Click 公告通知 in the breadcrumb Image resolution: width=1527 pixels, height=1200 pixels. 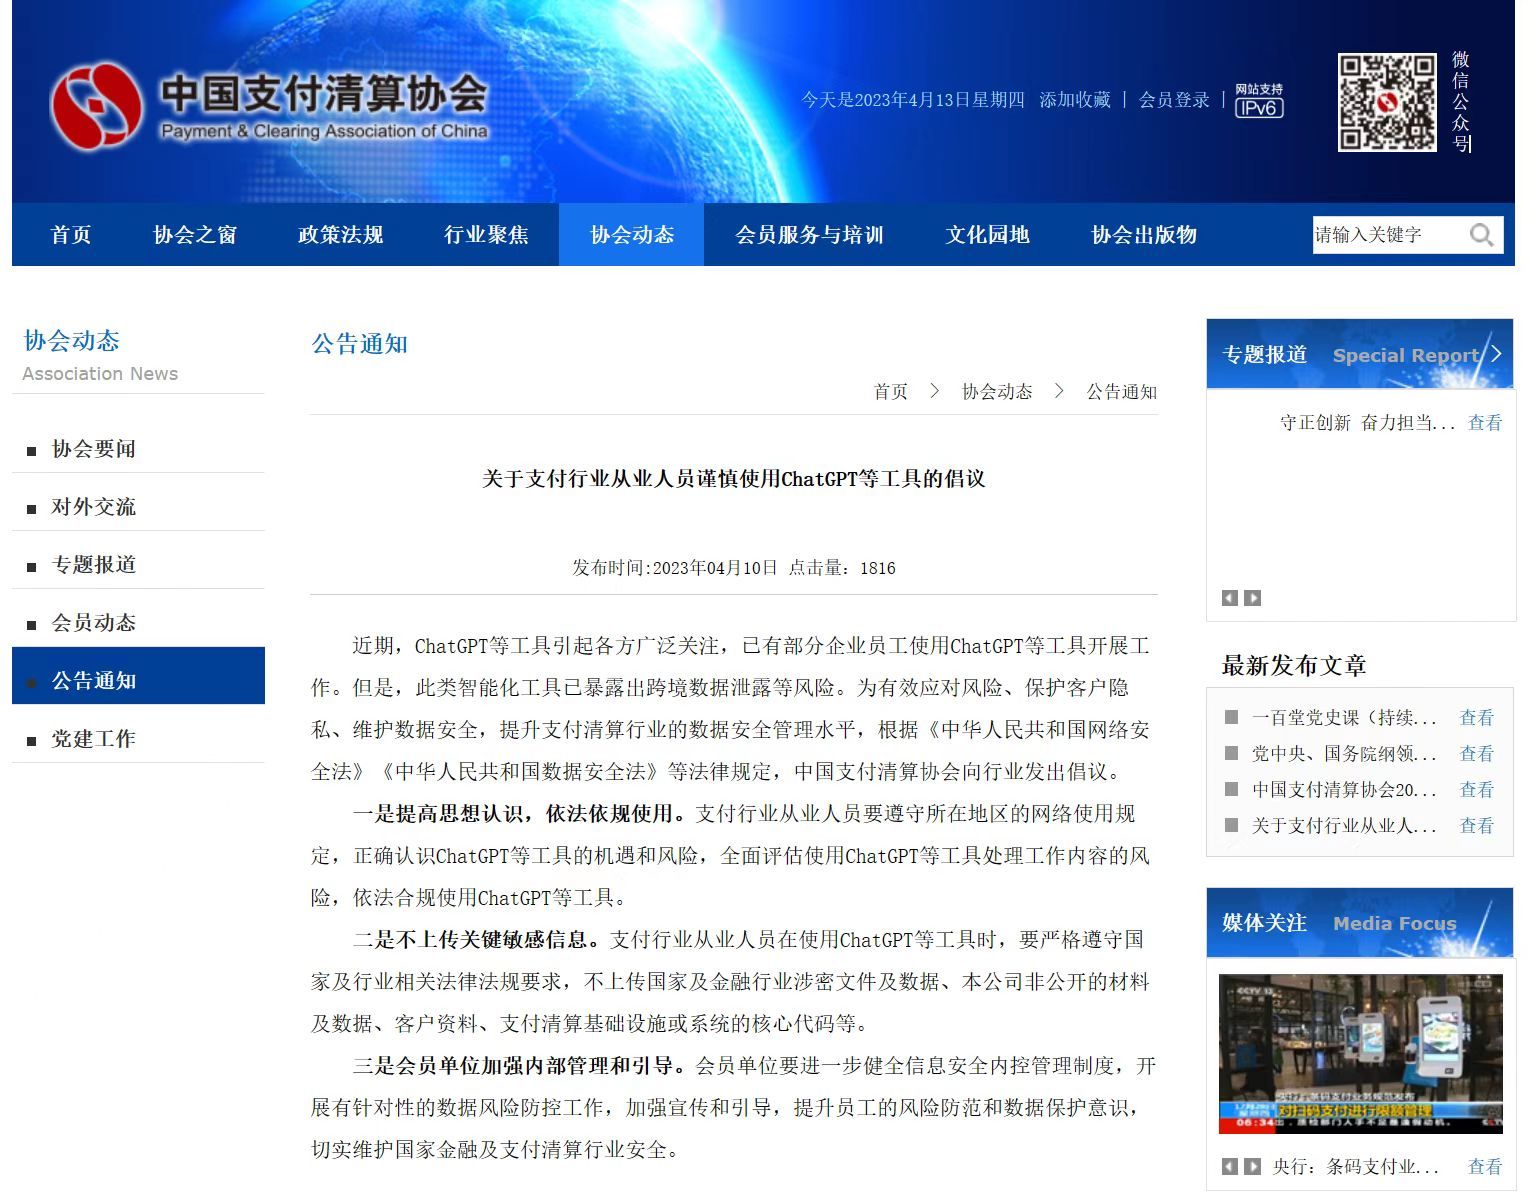click(x=1122, y=392)
